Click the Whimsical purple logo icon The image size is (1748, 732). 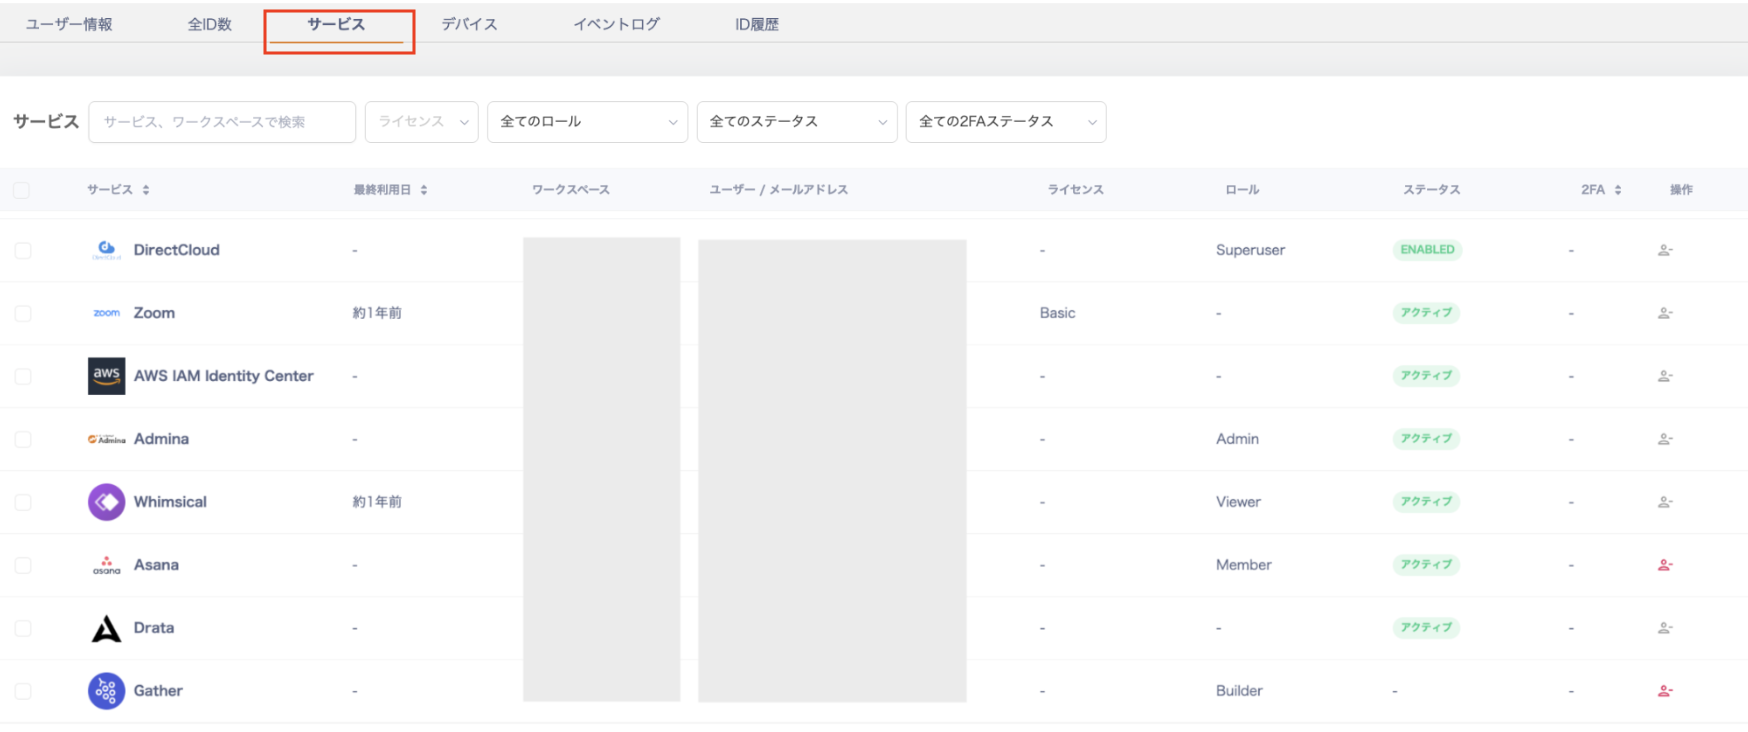(x=106, y=502)
